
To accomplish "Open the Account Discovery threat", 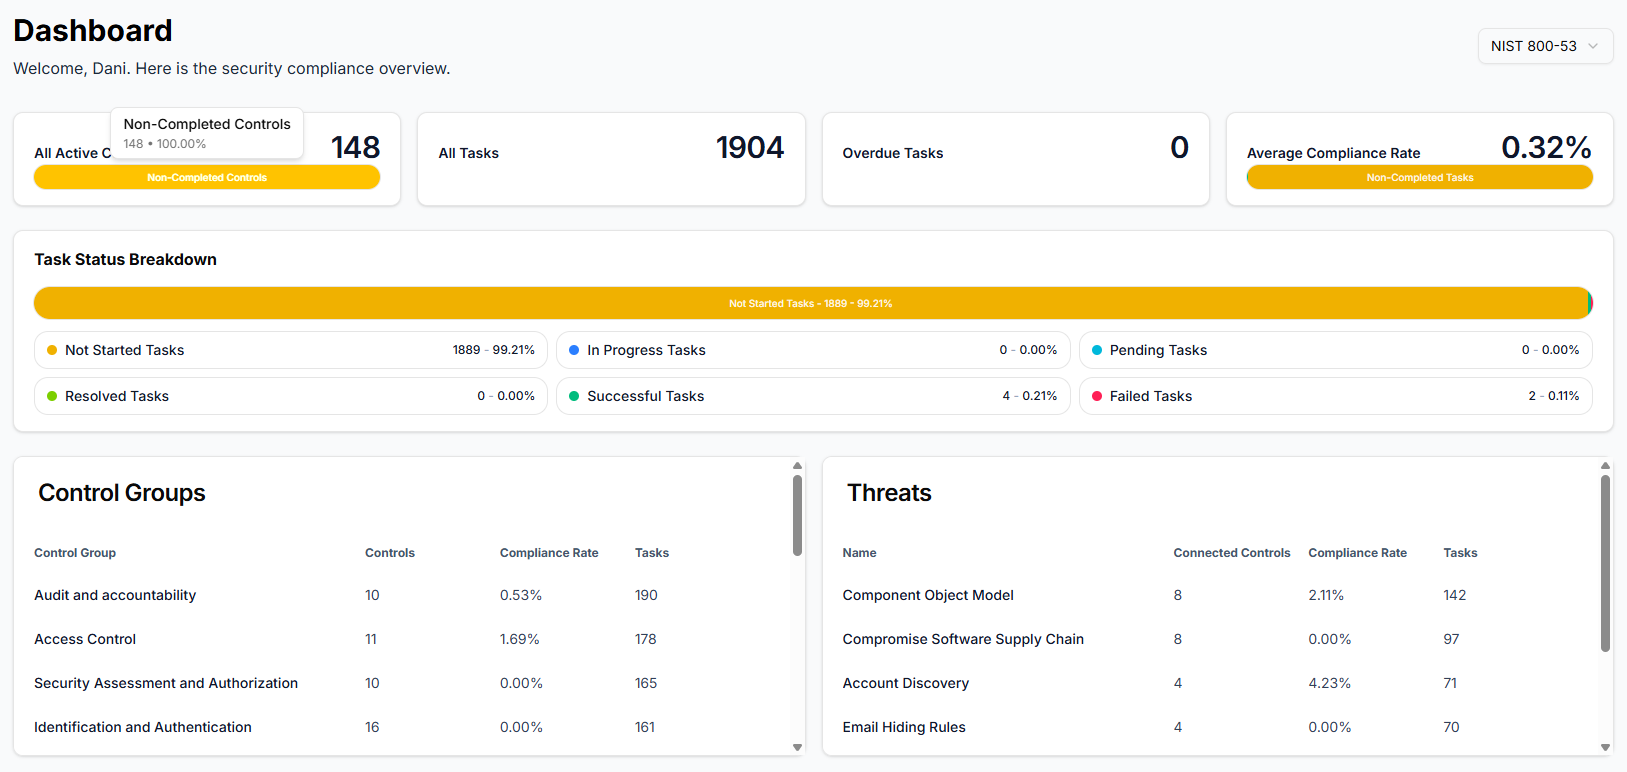I will pos(906,683).
